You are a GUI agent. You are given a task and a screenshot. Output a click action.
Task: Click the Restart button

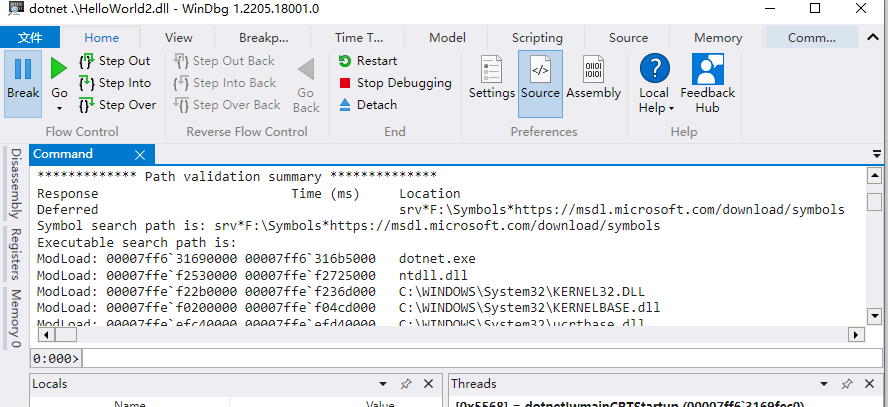pos(368,61)
